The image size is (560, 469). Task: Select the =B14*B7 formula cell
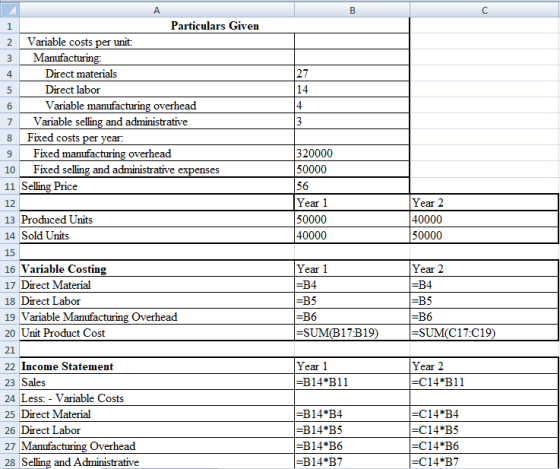coord(352,461)
